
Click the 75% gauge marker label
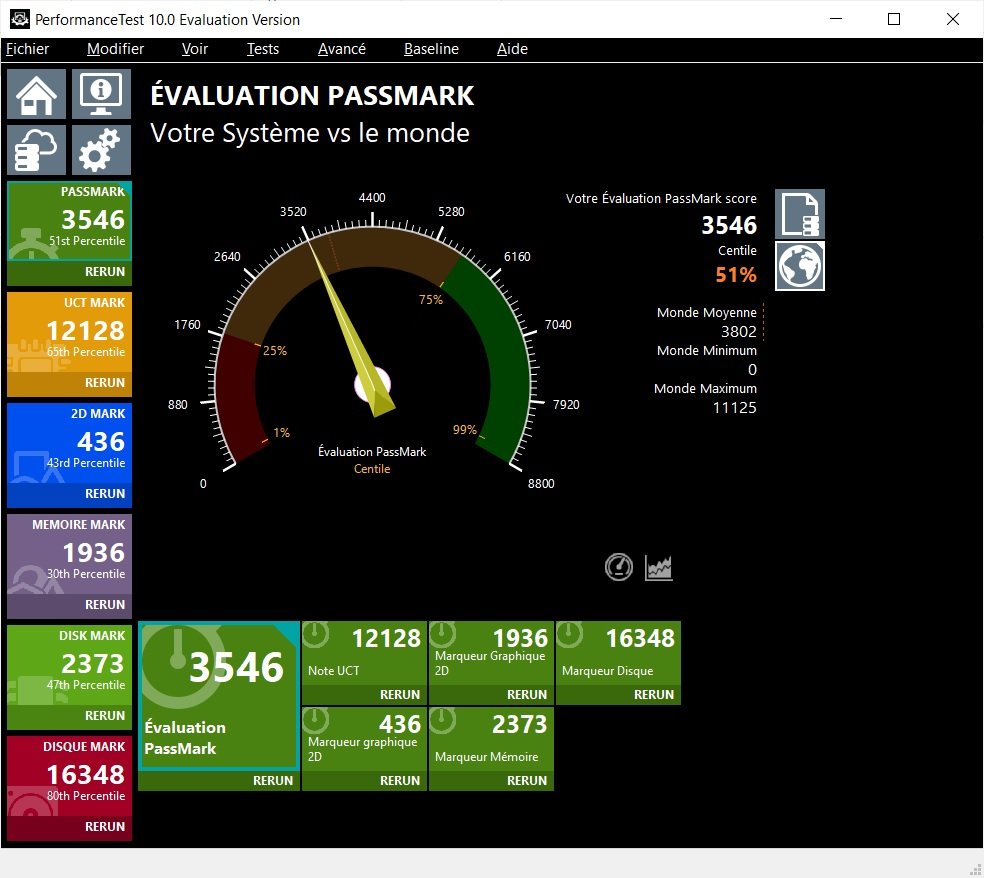[430, 300]
